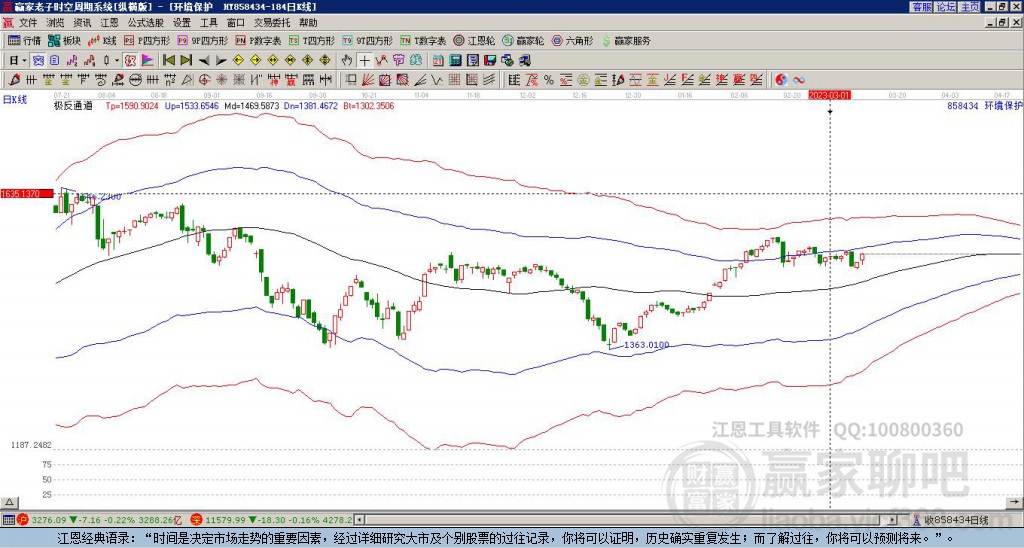Open the 文件 menu
The height and width of the screenshot is (548, 1024).
coord(28,23)
